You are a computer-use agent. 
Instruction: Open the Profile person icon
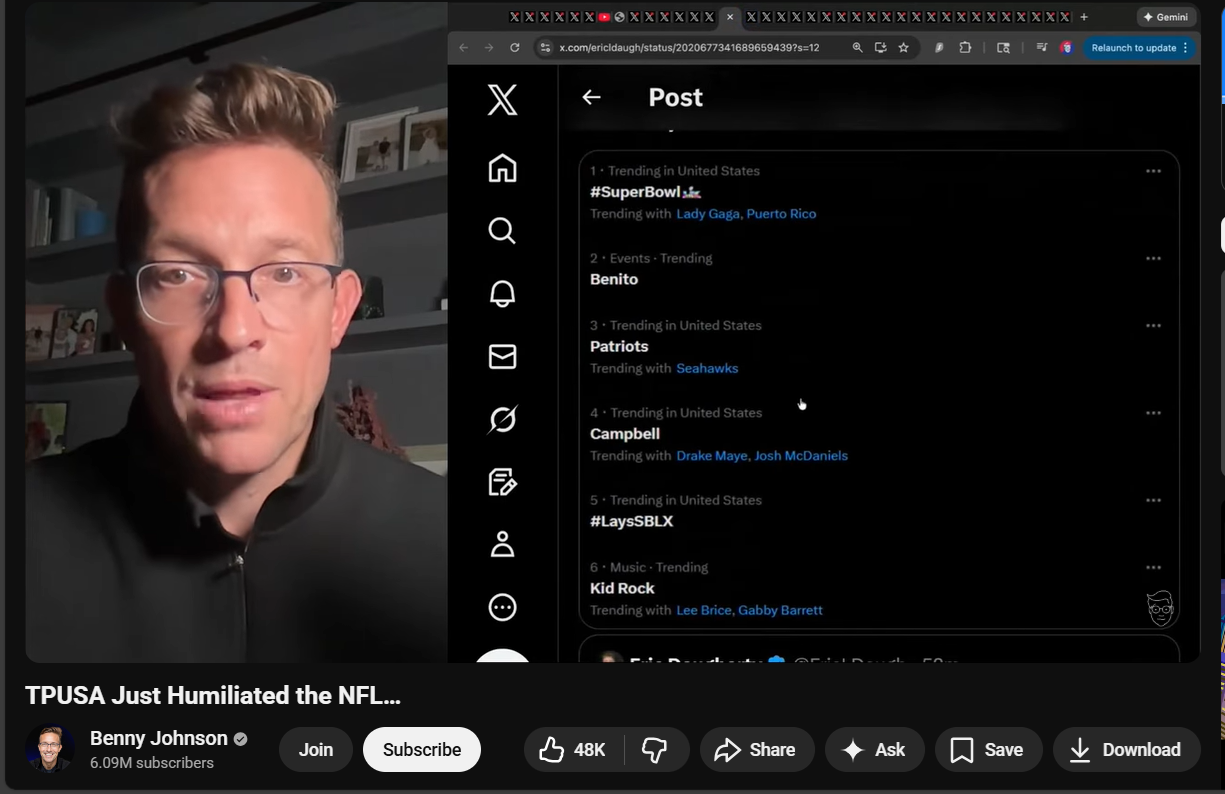pyautogui.click(x=502, y=544)
